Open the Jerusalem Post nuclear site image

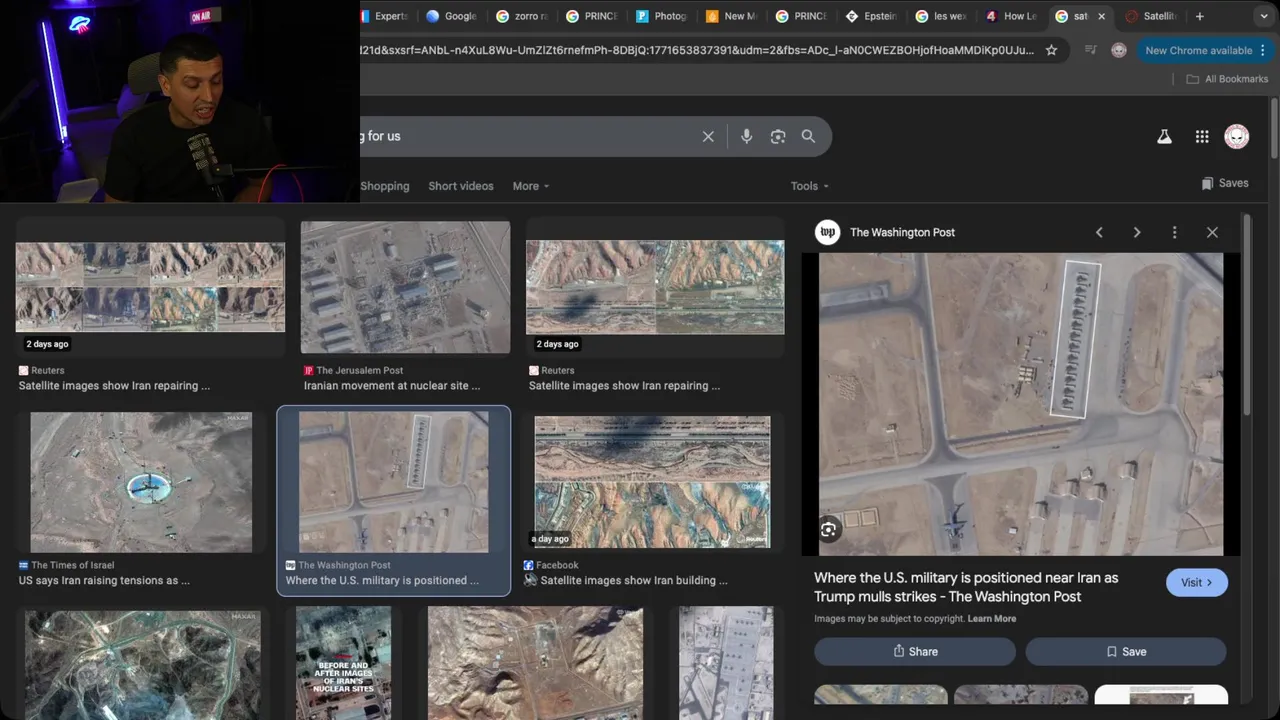(405, 287)
